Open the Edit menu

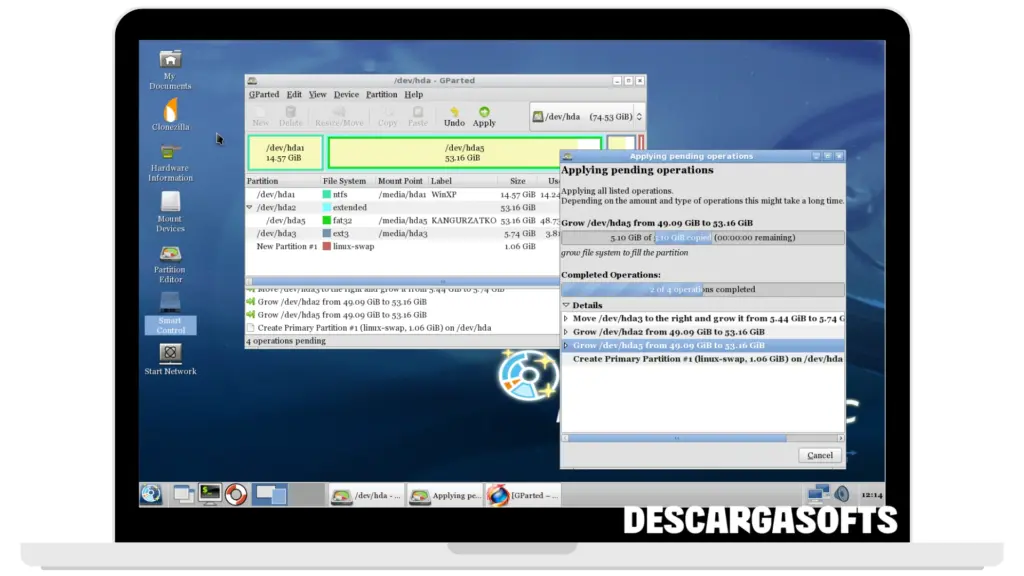(x=294, y=95)
